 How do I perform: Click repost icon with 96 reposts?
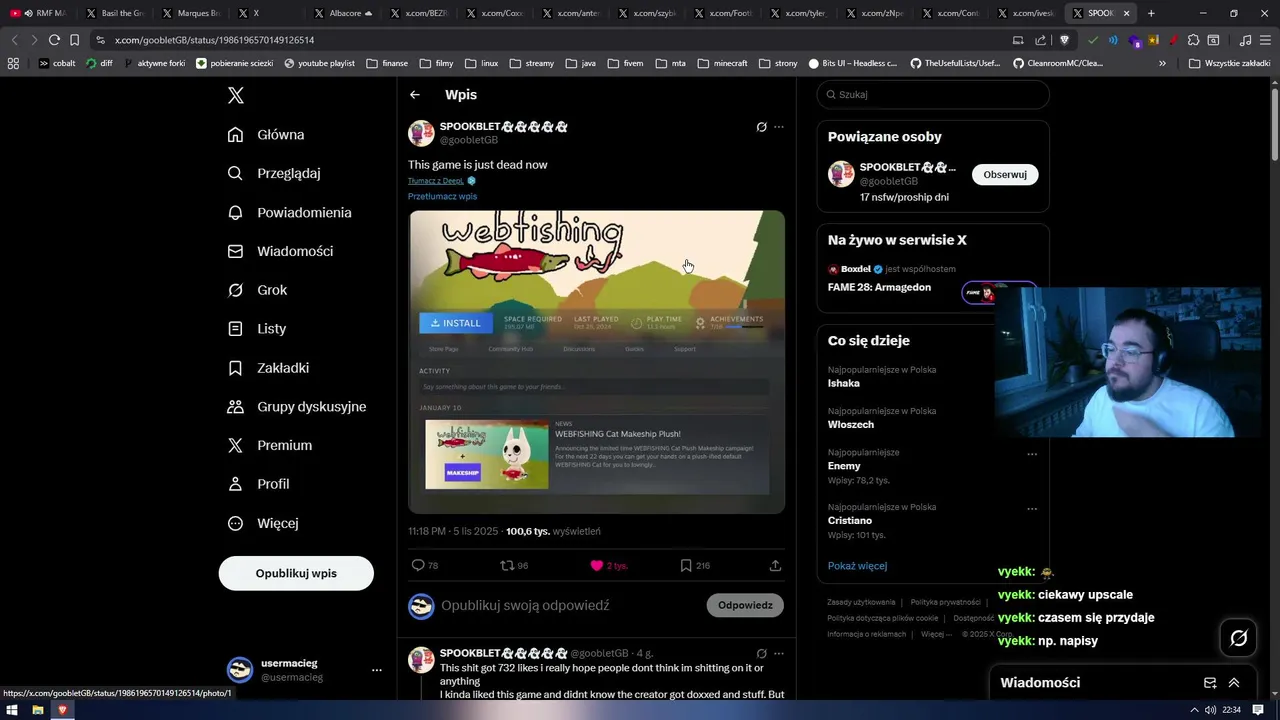pyautogui.click(x=507, y=565)
